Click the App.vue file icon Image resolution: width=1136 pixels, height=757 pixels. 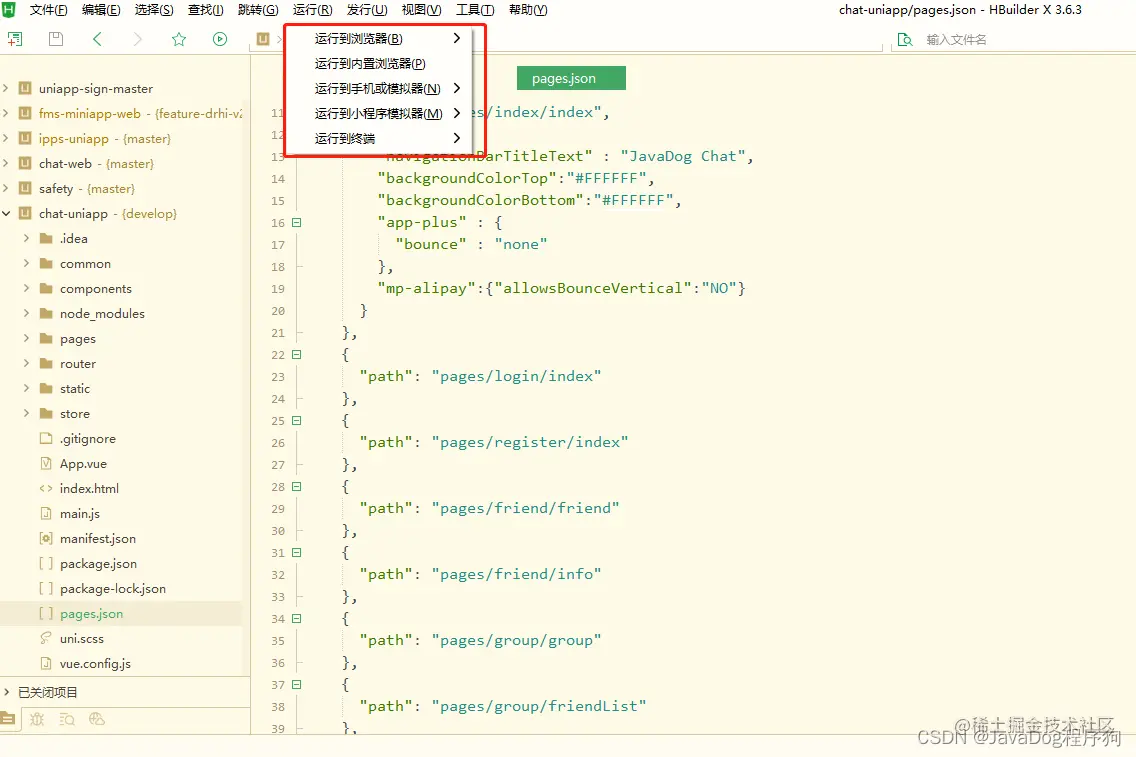click(x=46, y=464)
